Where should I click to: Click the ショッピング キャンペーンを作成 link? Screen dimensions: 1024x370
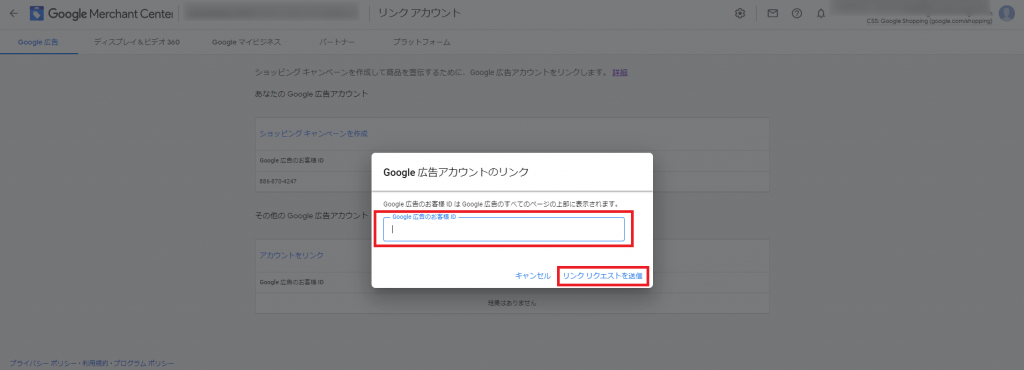click(x=314, y=133)
